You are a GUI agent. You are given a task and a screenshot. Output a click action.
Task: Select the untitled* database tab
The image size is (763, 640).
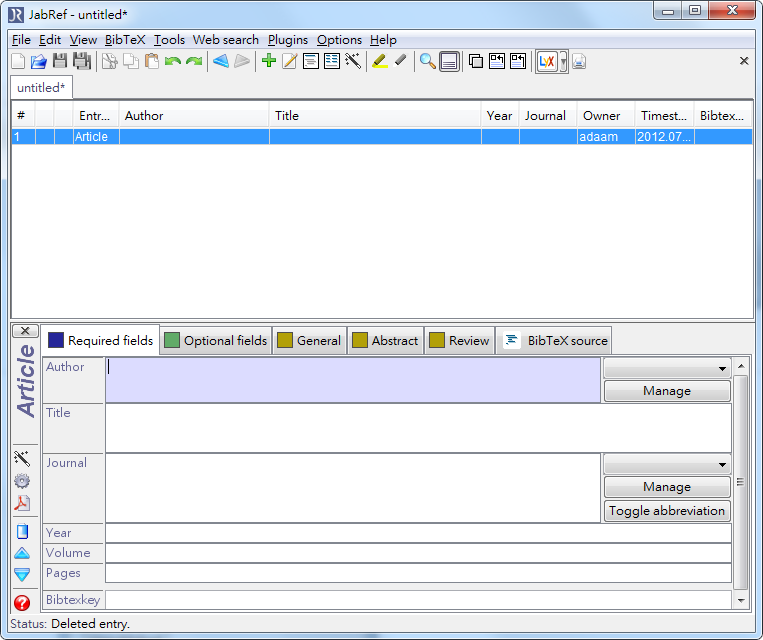pos(41,88)
